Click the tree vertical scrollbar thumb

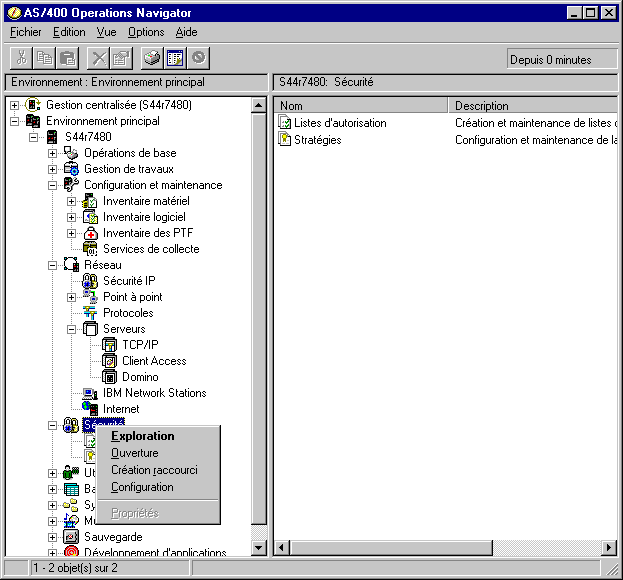click(x=259, y=319)
